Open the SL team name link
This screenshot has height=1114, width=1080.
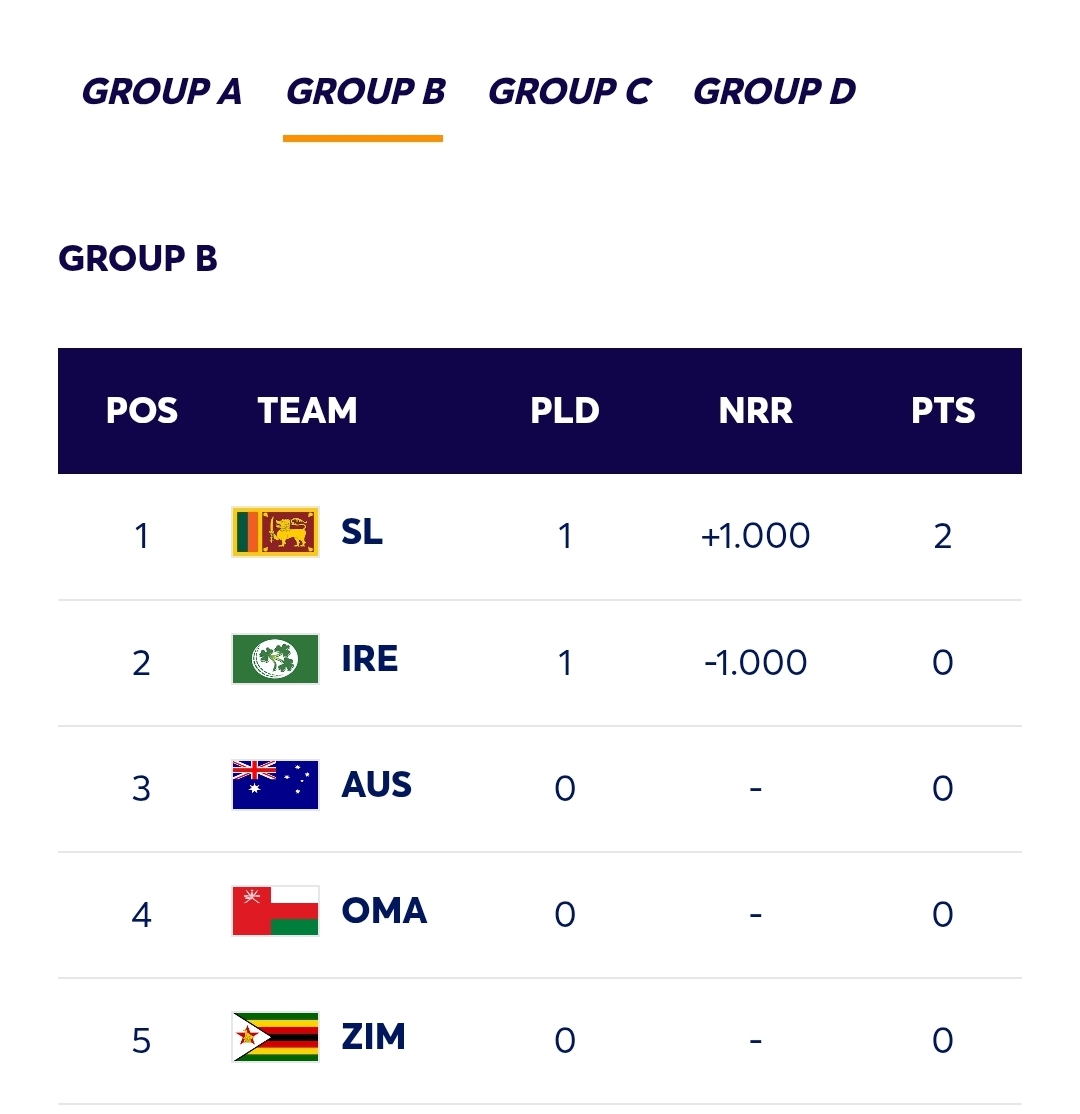pyautogui.click(x=362, y=532)
